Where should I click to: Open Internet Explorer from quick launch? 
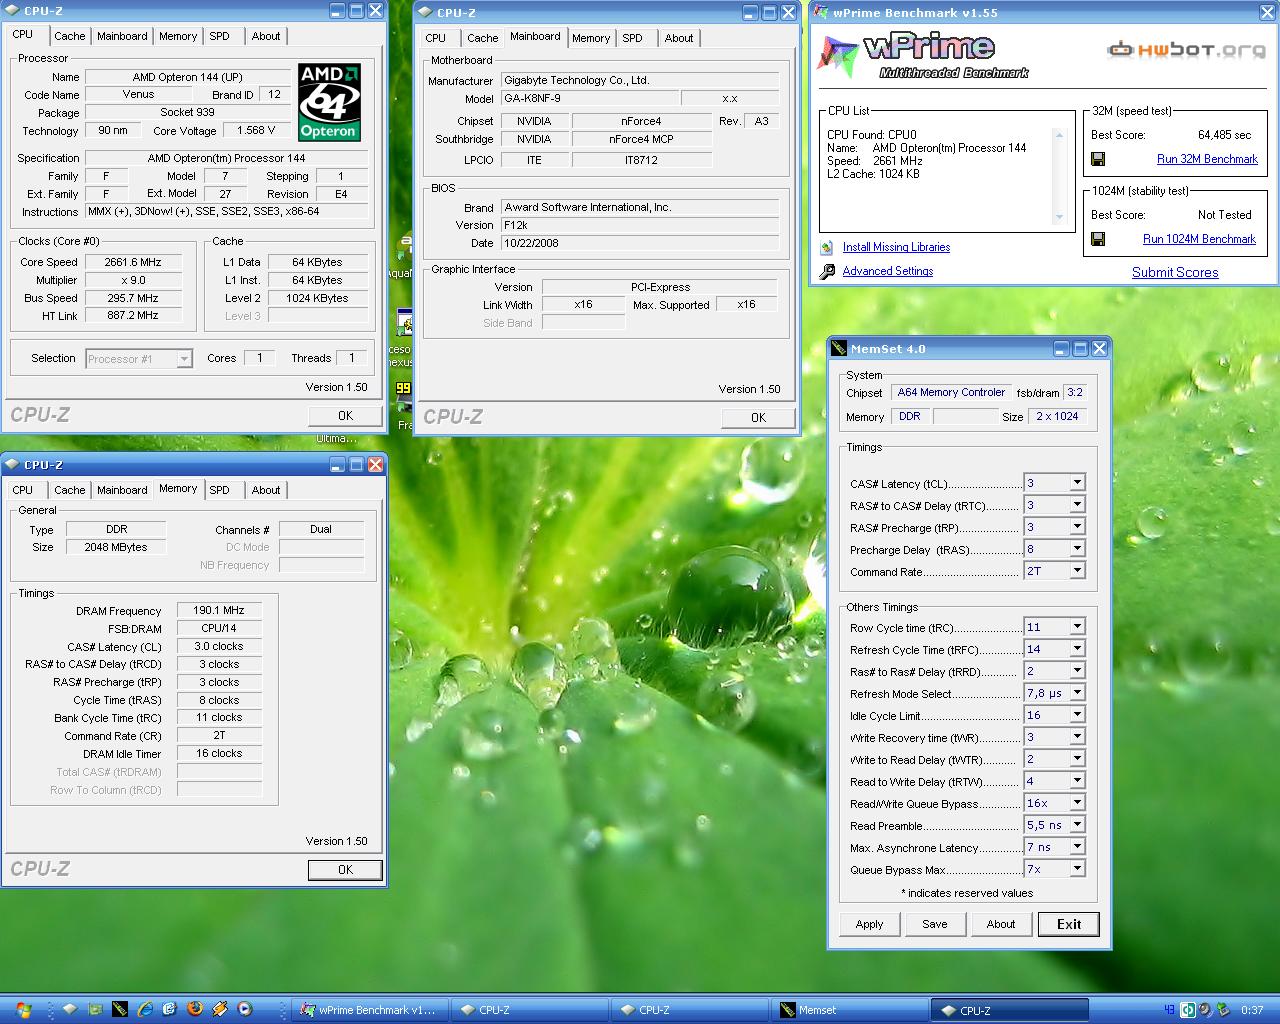(145, 1009)
